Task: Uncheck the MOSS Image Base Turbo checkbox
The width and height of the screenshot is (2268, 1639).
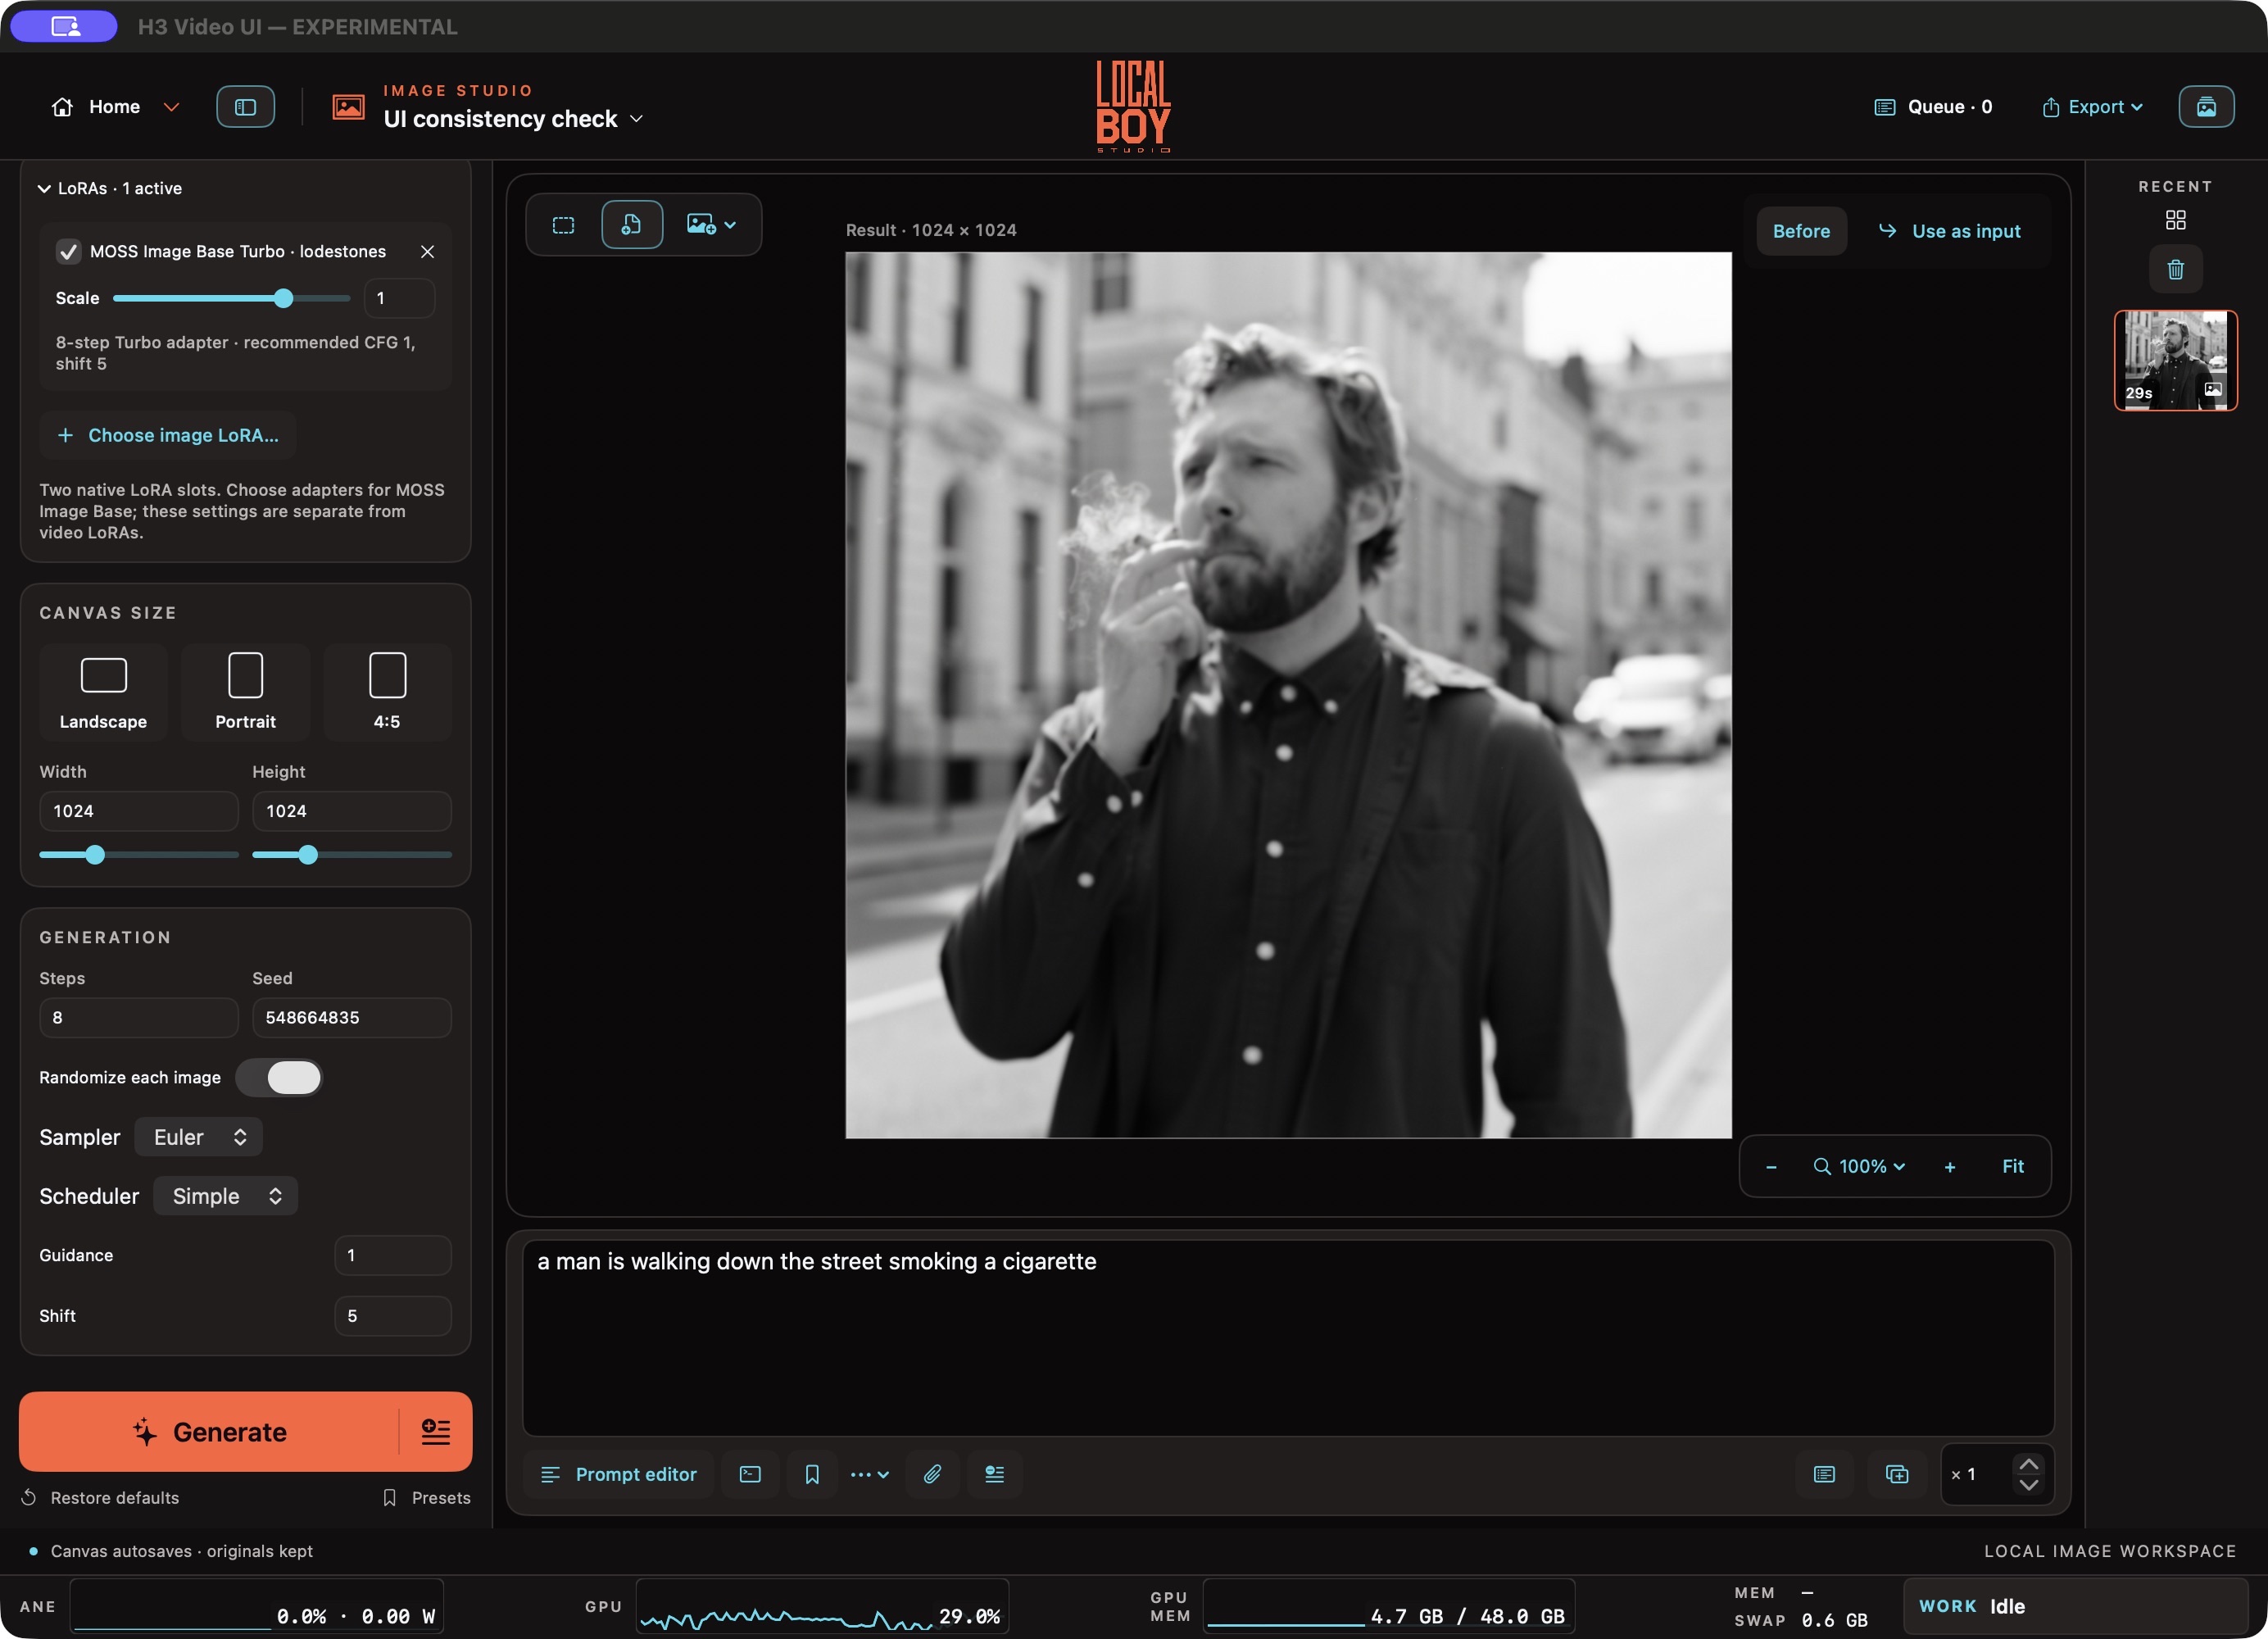Action: [x=68, y=252]
